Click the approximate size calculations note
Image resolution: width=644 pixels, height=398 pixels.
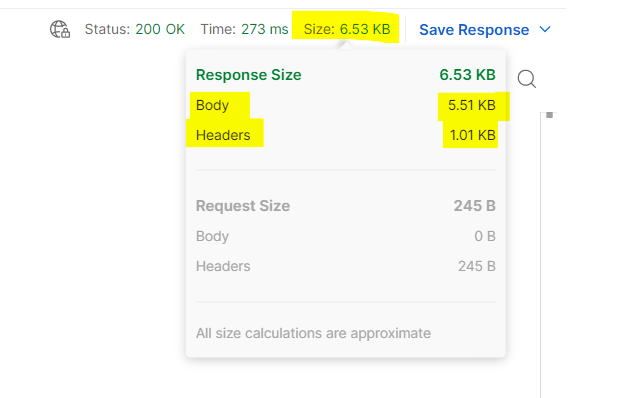point(313,333)
